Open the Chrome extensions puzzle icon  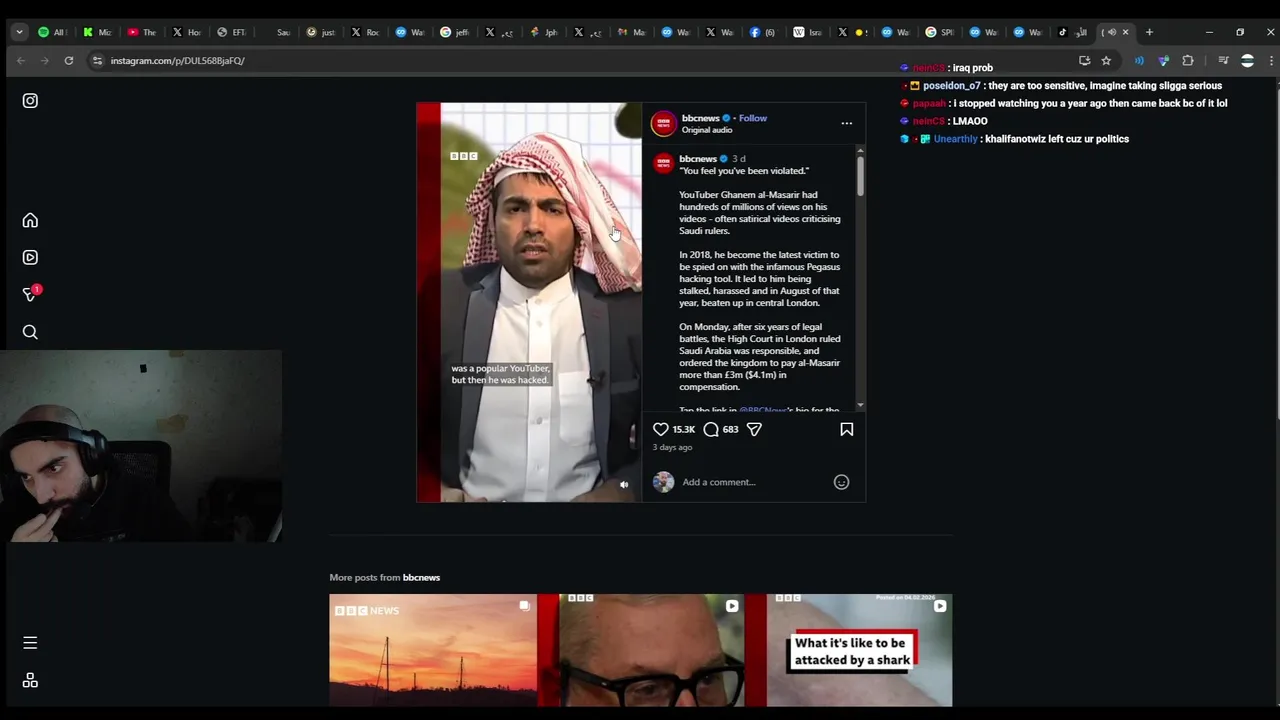[x=1188, y=61]
